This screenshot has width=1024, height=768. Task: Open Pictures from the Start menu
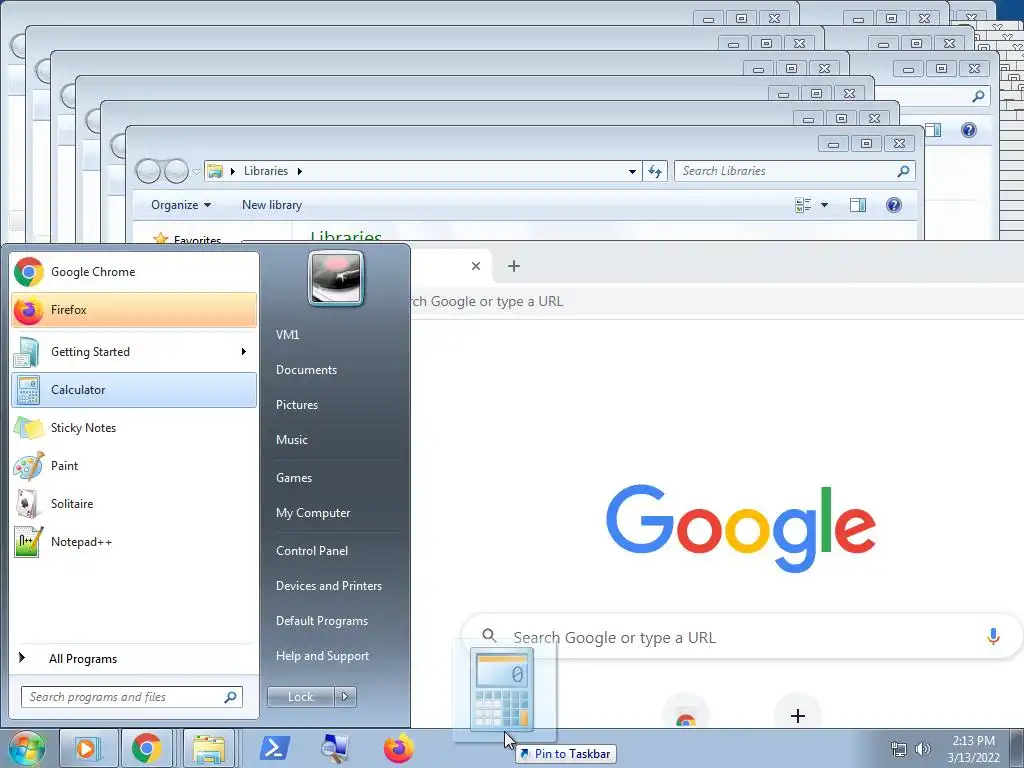point(297,405)
